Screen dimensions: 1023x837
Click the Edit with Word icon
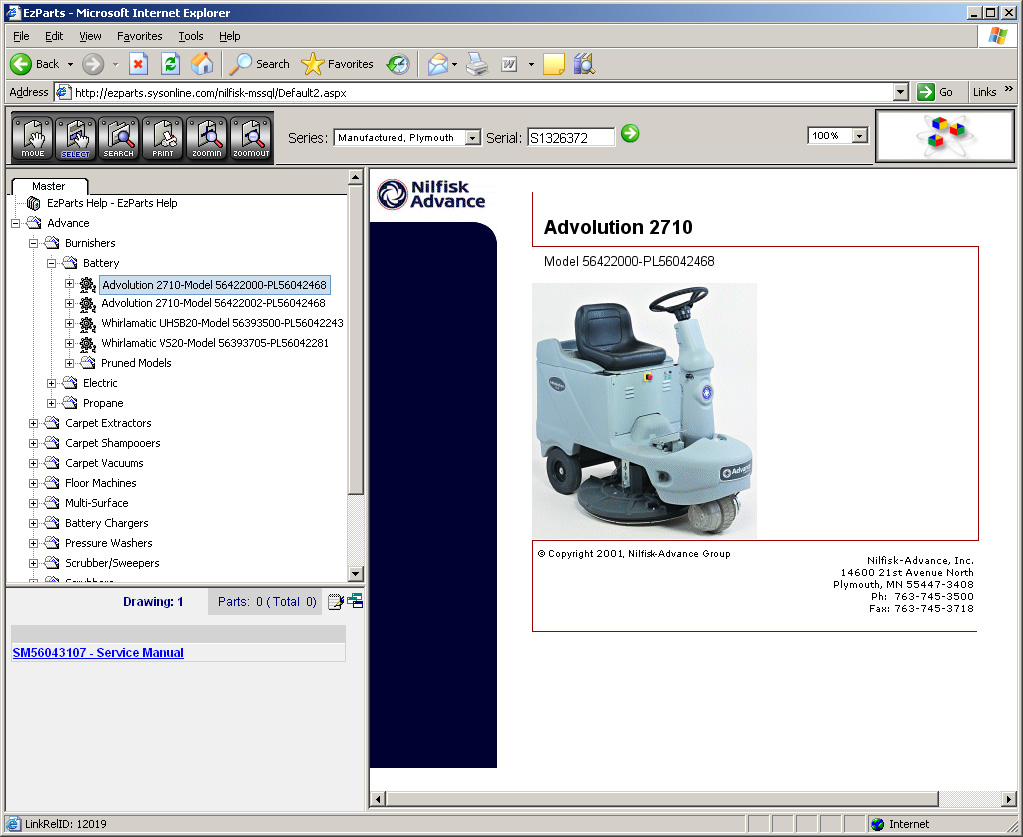click(509, 64)
